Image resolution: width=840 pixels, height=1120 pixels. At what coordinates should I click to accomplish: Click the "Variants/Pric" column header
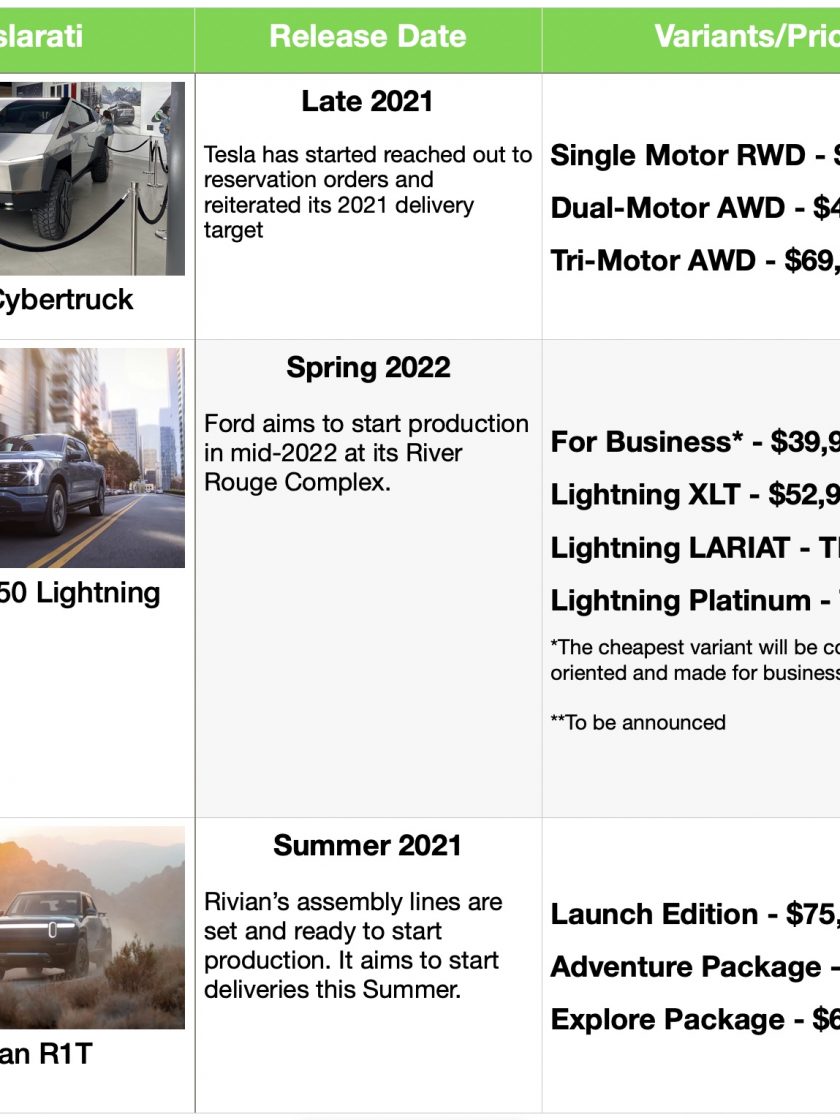pyautogui.click(x=747, y=36)
